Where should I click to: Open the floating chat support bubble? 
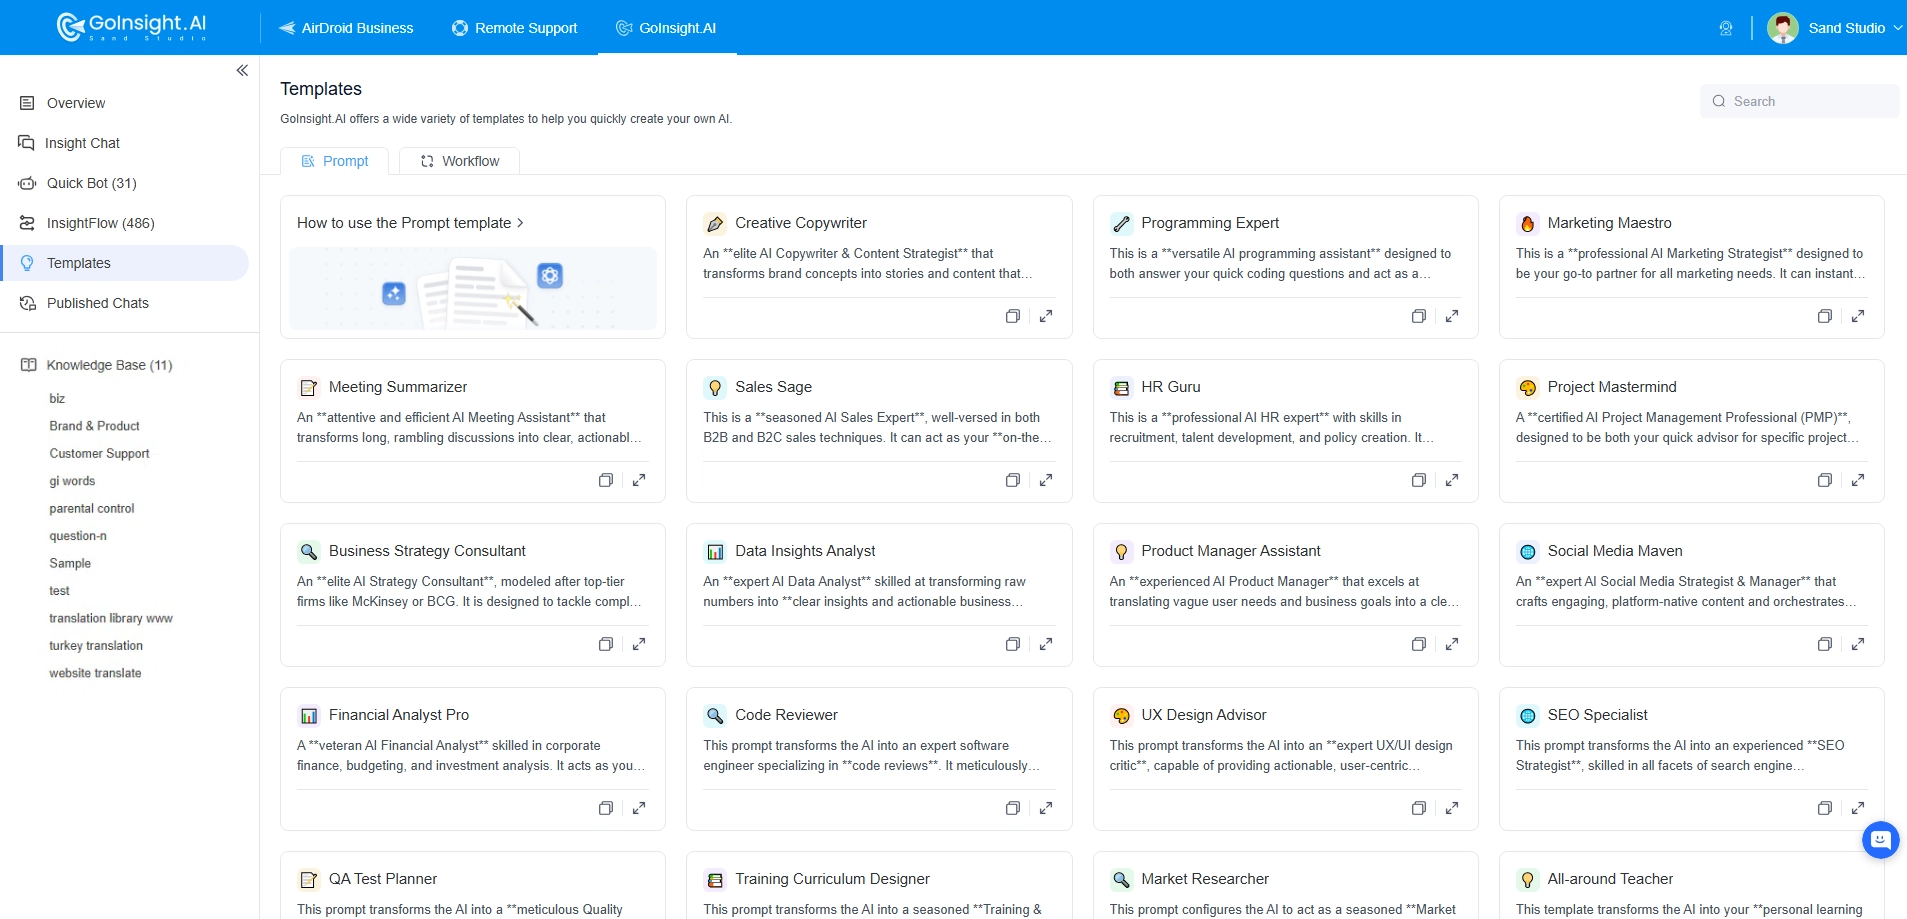coord(1880,840)
